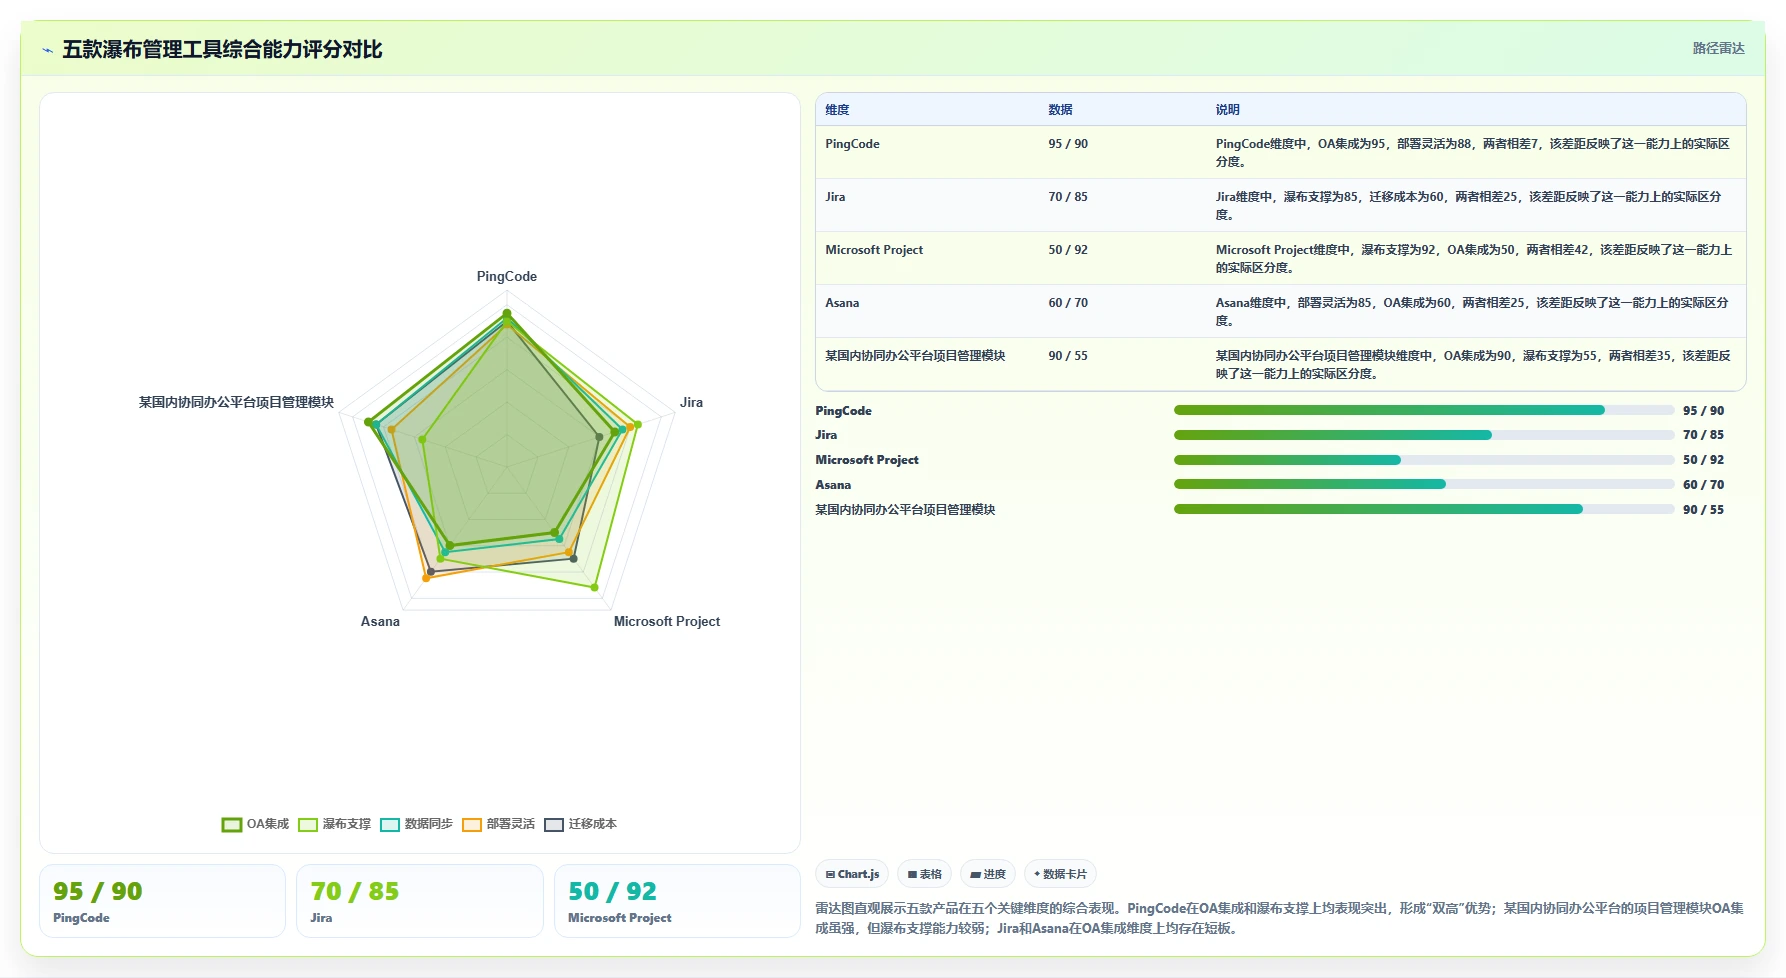Click 某国内协同办公平台项目管理模块 label beside its progress bar
1786x978 pixels.
coord(905,510)
